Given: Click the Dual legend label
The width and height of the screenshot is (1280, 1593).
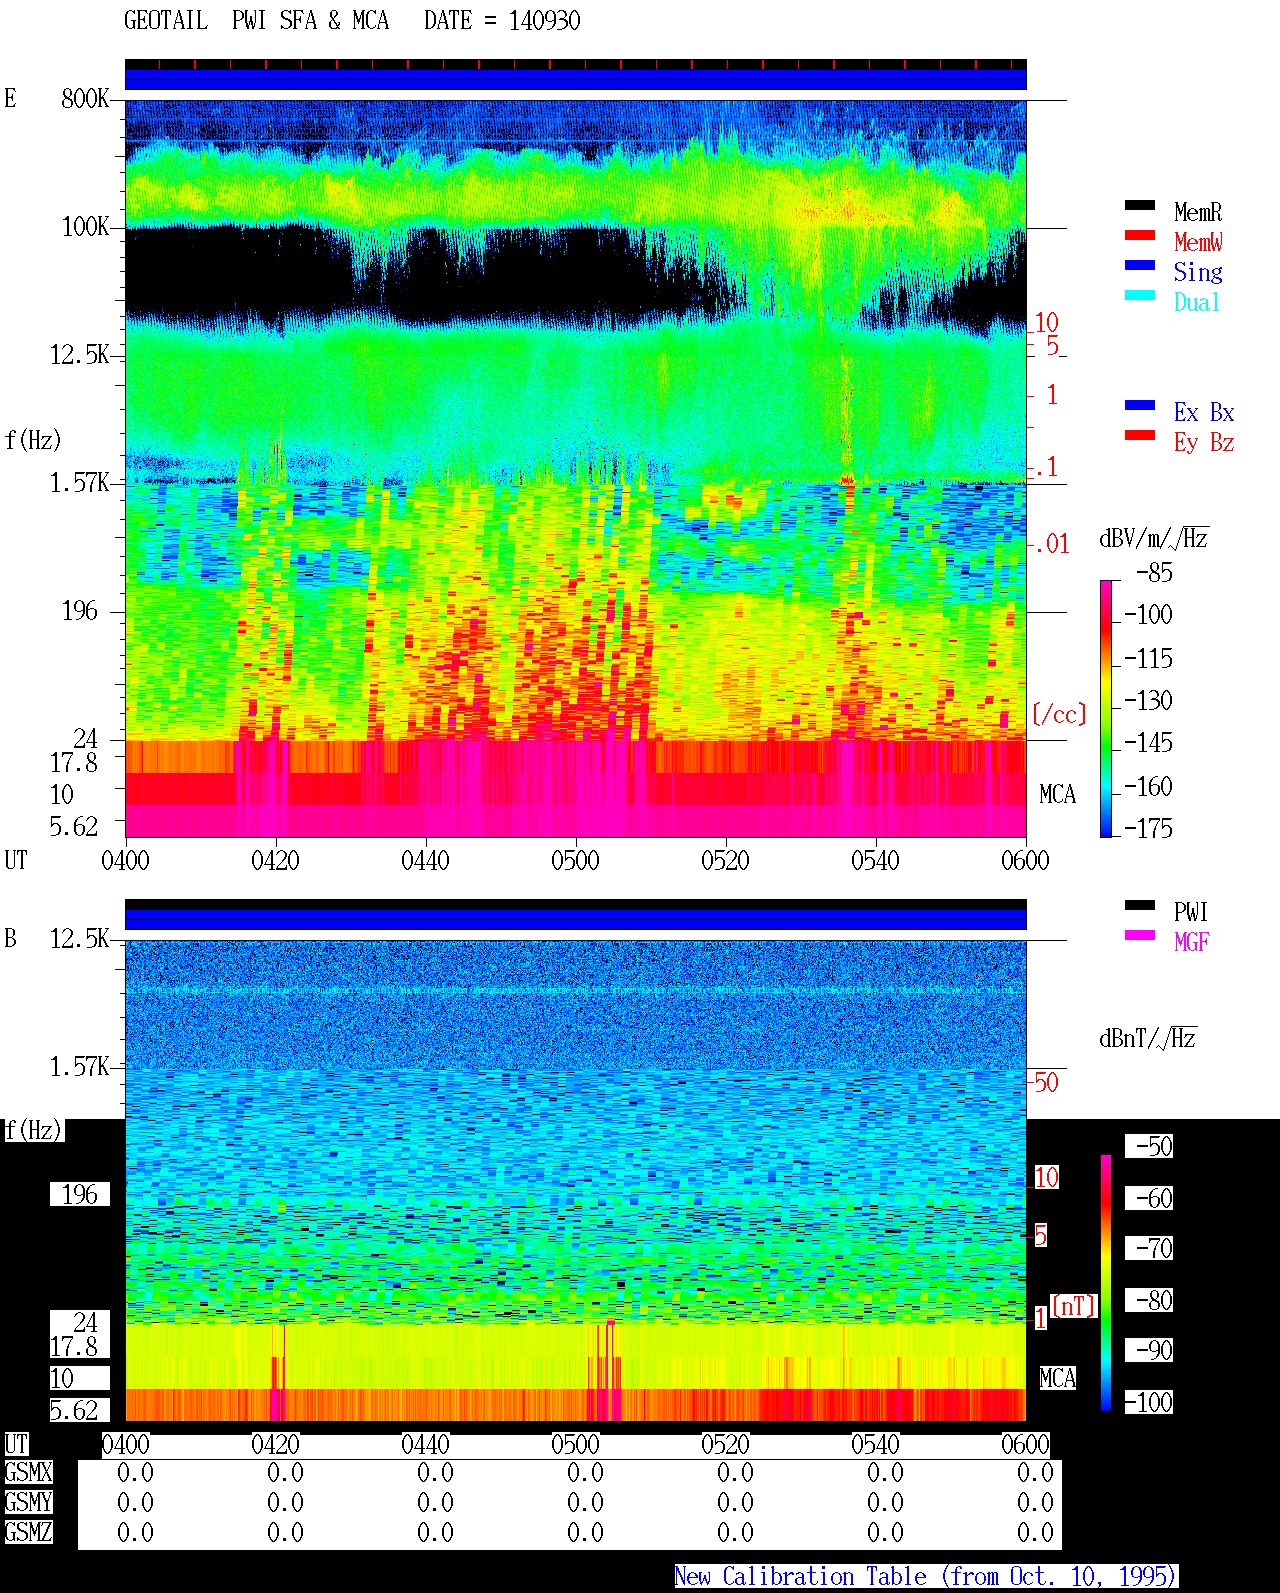Looking at the screenshot, I should click(x=1198, y=302).
